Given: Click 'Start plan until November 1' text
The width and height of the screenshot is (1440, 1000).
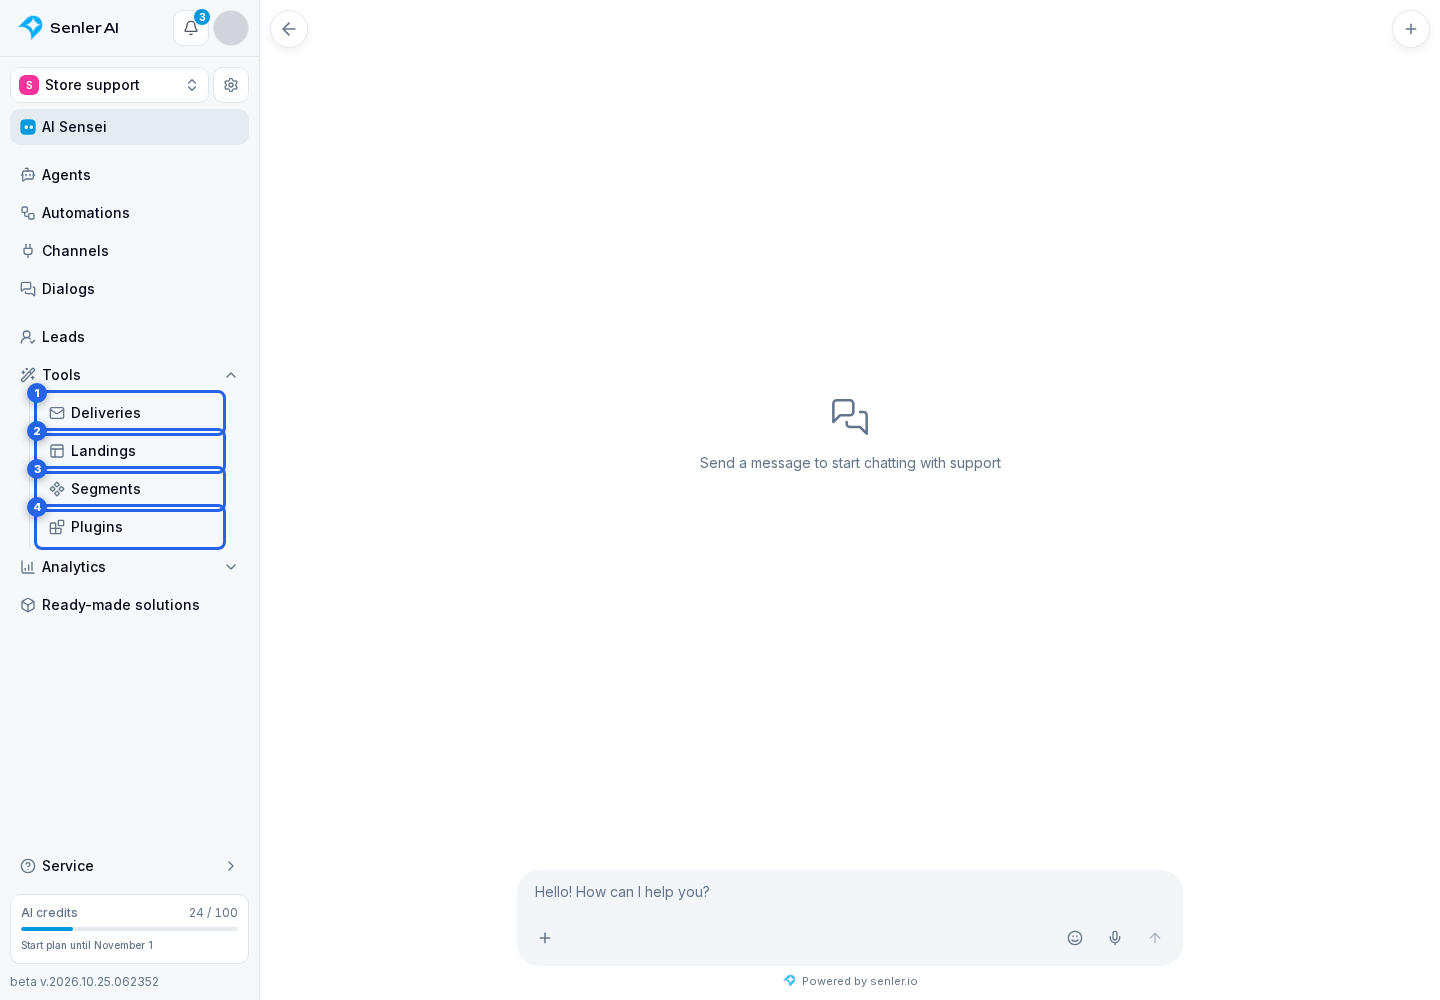Looking at the screenshot, I should (87, 945).
